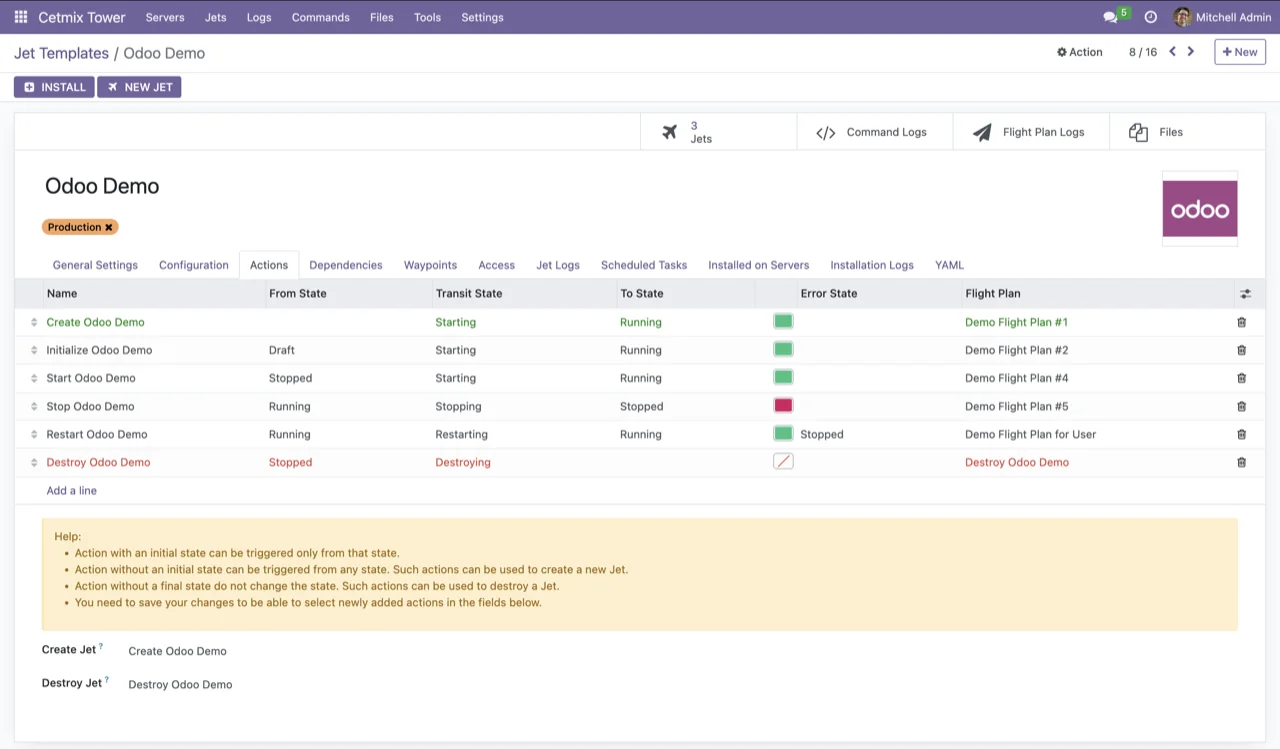Click the apps grid icon beside Cetmix Tower

(19, 17)
